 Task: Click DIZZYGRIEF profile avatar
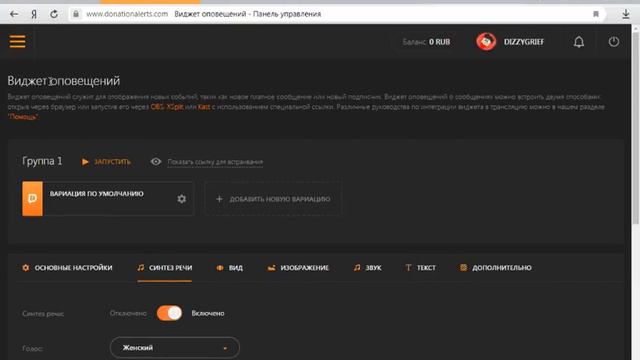tap(486, 42)
